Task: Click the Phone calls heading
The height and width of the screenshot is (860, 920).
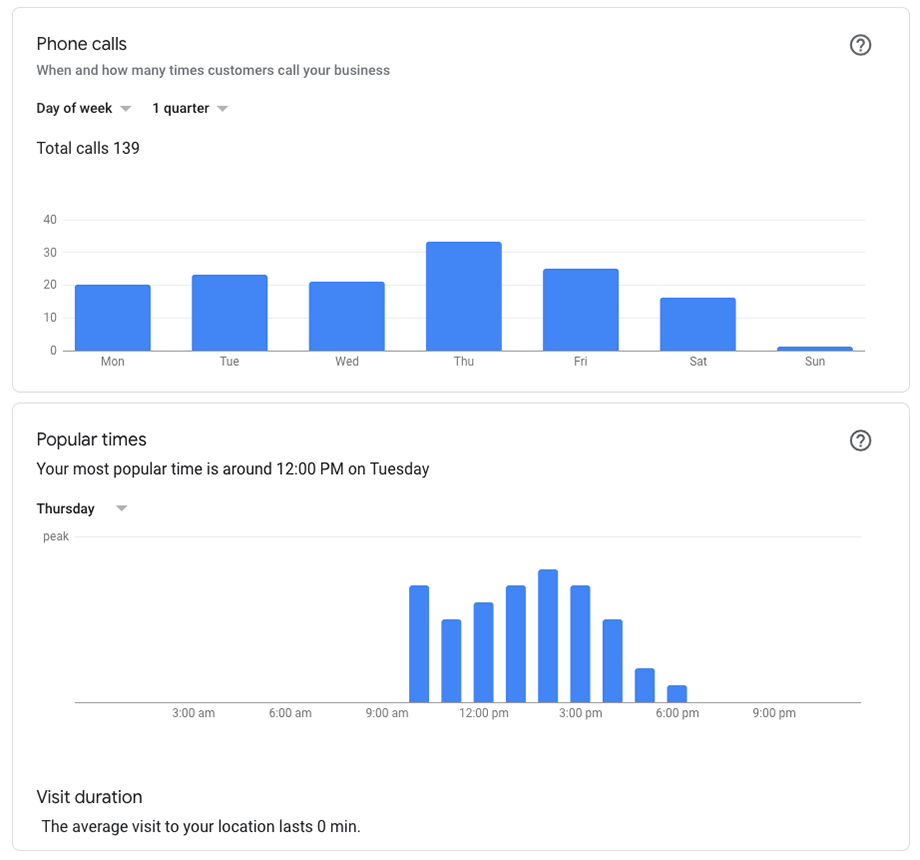Action: pos(82,44)
